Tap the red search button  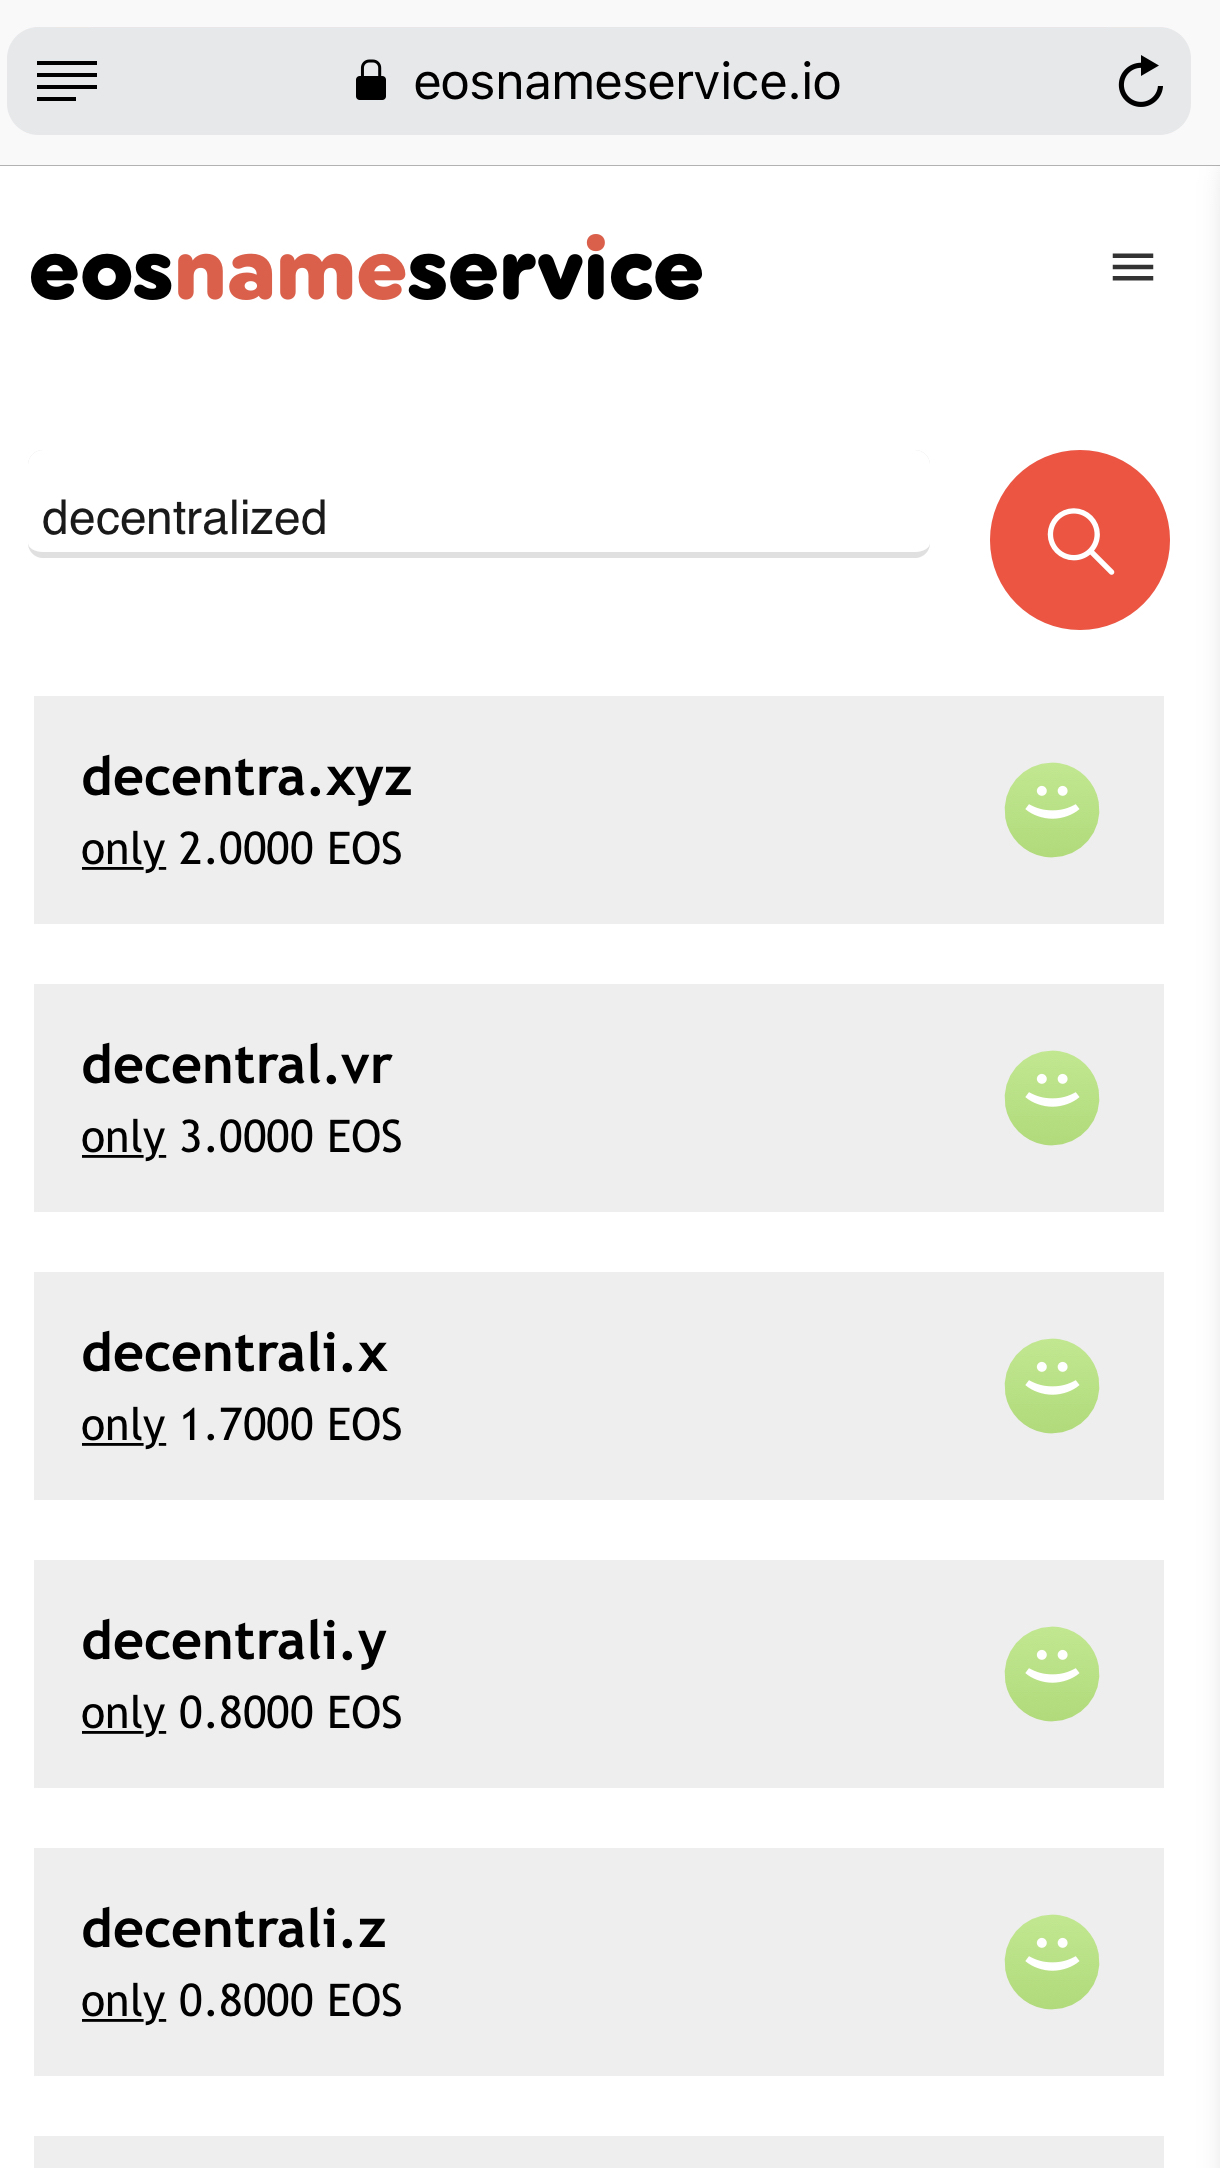click(1079, 540)
